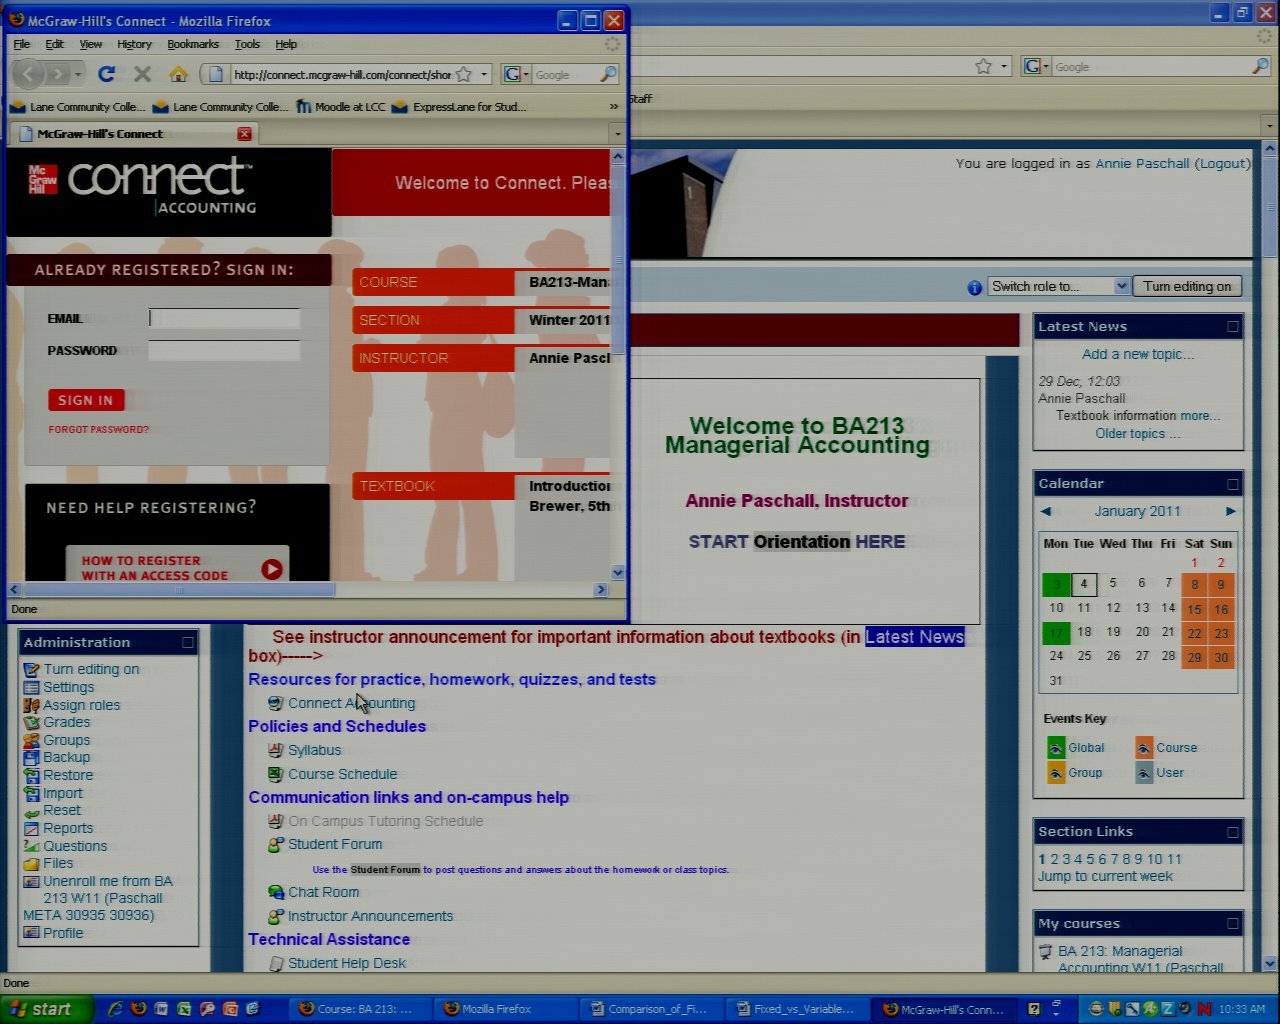Open the Bookmarks menu
Viewport: 1280px width, 1024px height.
tap(193, 44)
